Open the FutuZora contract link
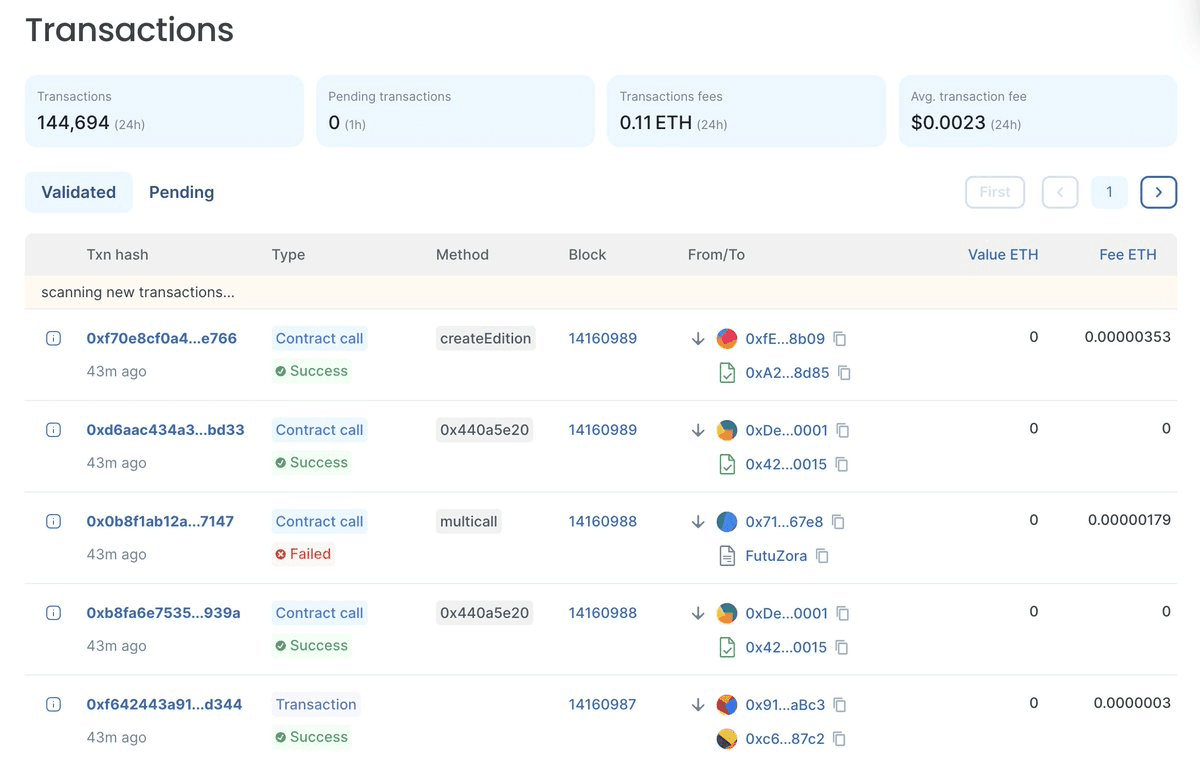1200x765 pixels. point(776,556)
